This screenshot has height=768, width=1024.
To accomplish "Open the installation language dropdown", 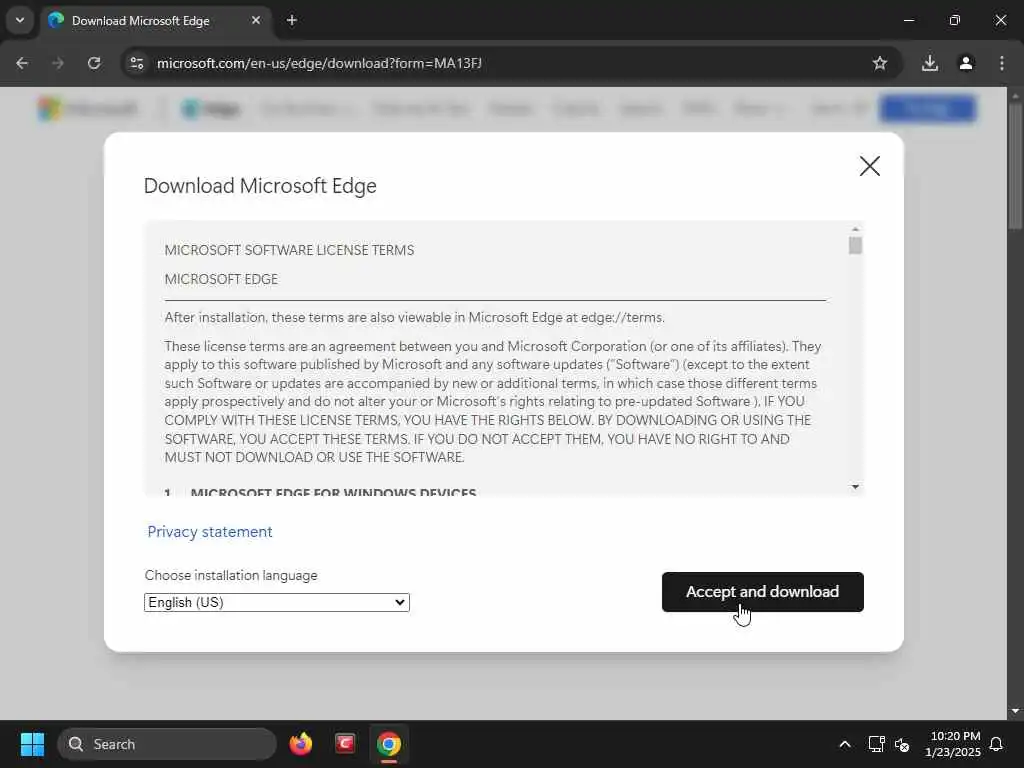I will 277,602.
